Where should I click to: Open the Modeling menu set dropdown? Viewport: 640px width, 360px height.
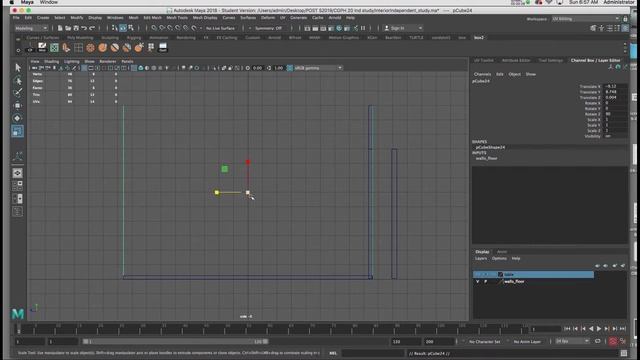31,28
